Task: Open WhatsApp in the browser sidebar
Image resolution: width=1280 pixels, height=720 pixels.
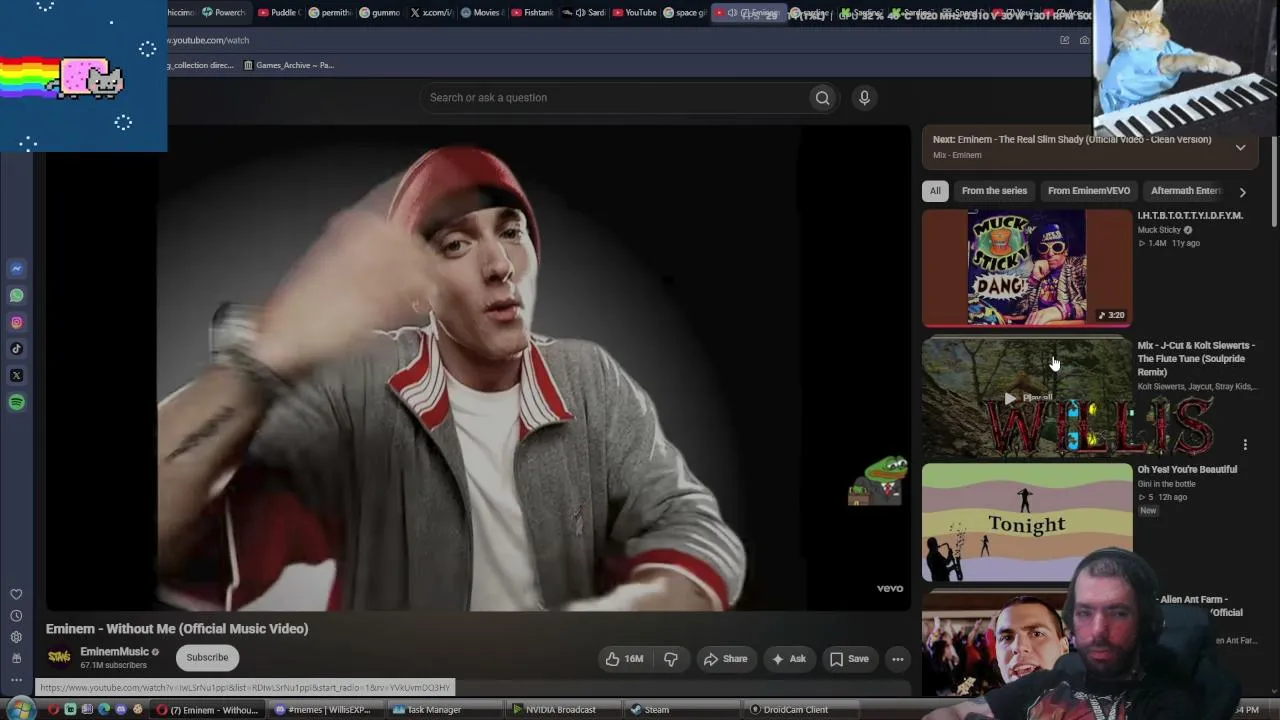Action: click(x=16, y=295)
